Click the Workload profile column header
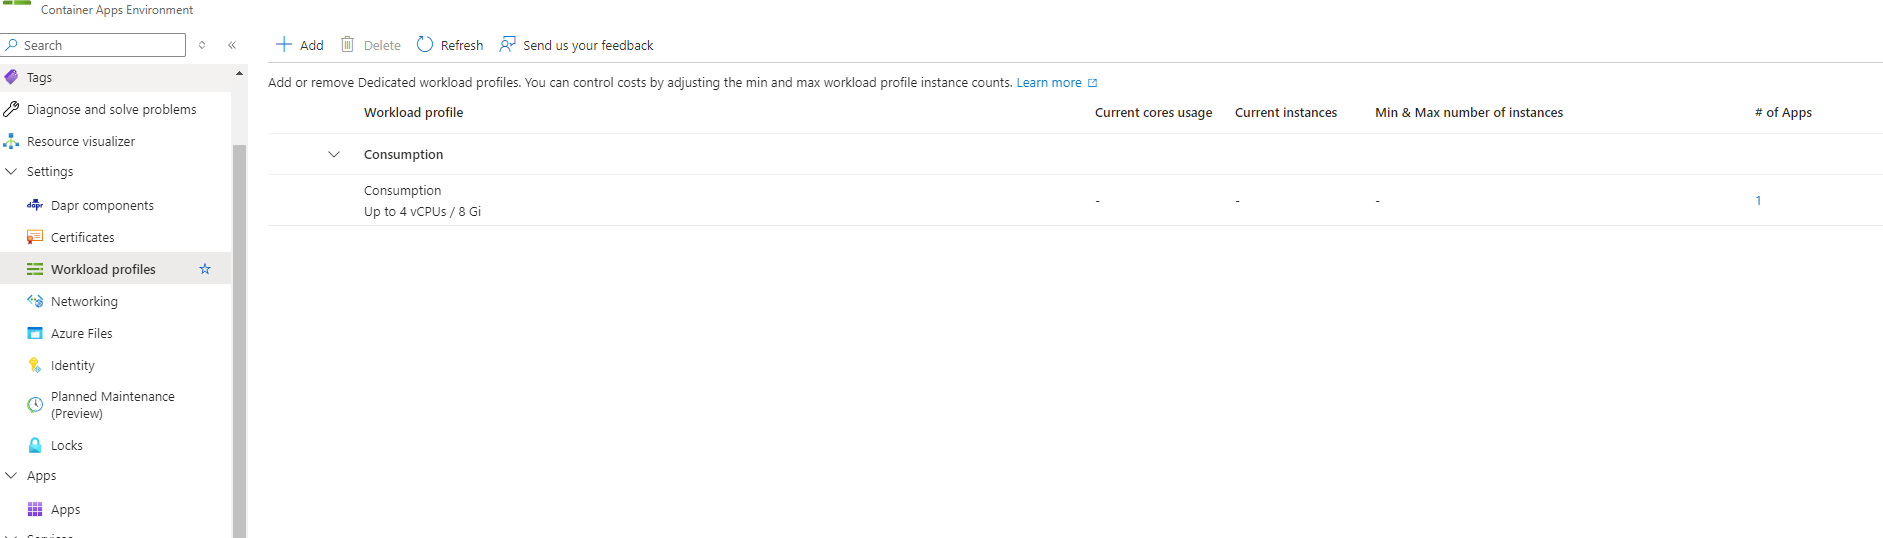1883x538 pixels. tap(413, 112)
